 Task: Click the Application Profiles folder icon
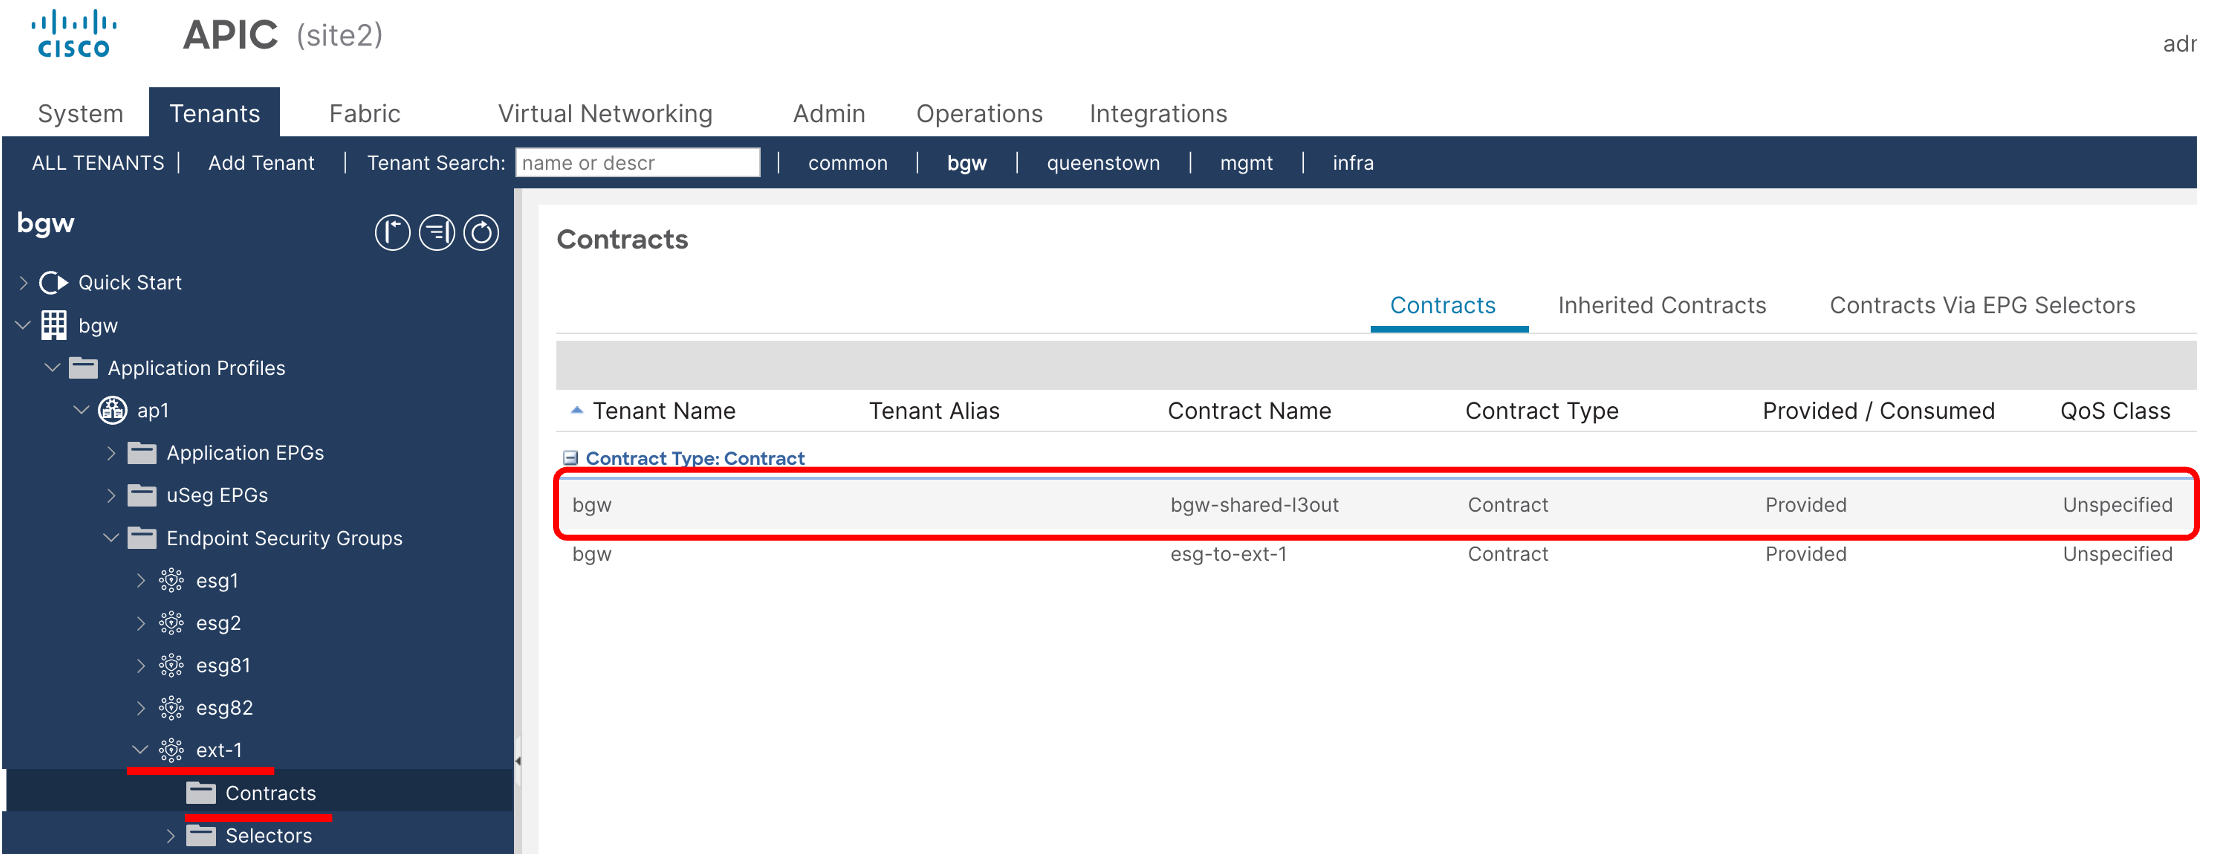(x=83, y=368)
